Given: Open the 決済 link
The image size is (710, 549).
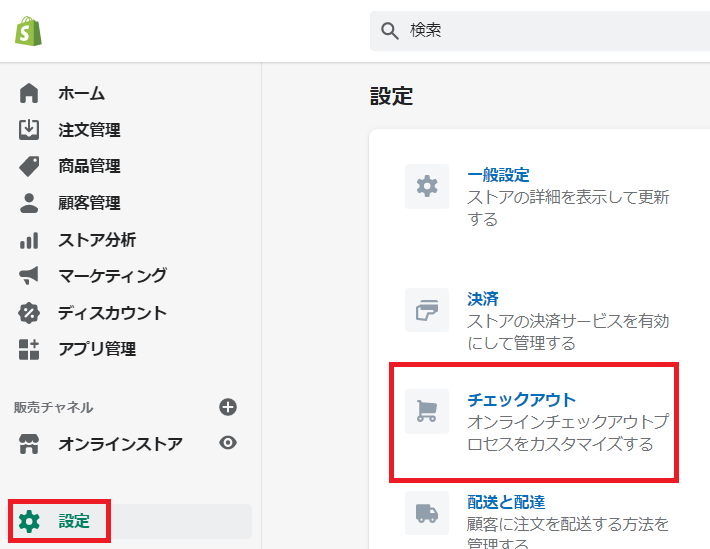Looking at the screenshot, I should [483, 299].
